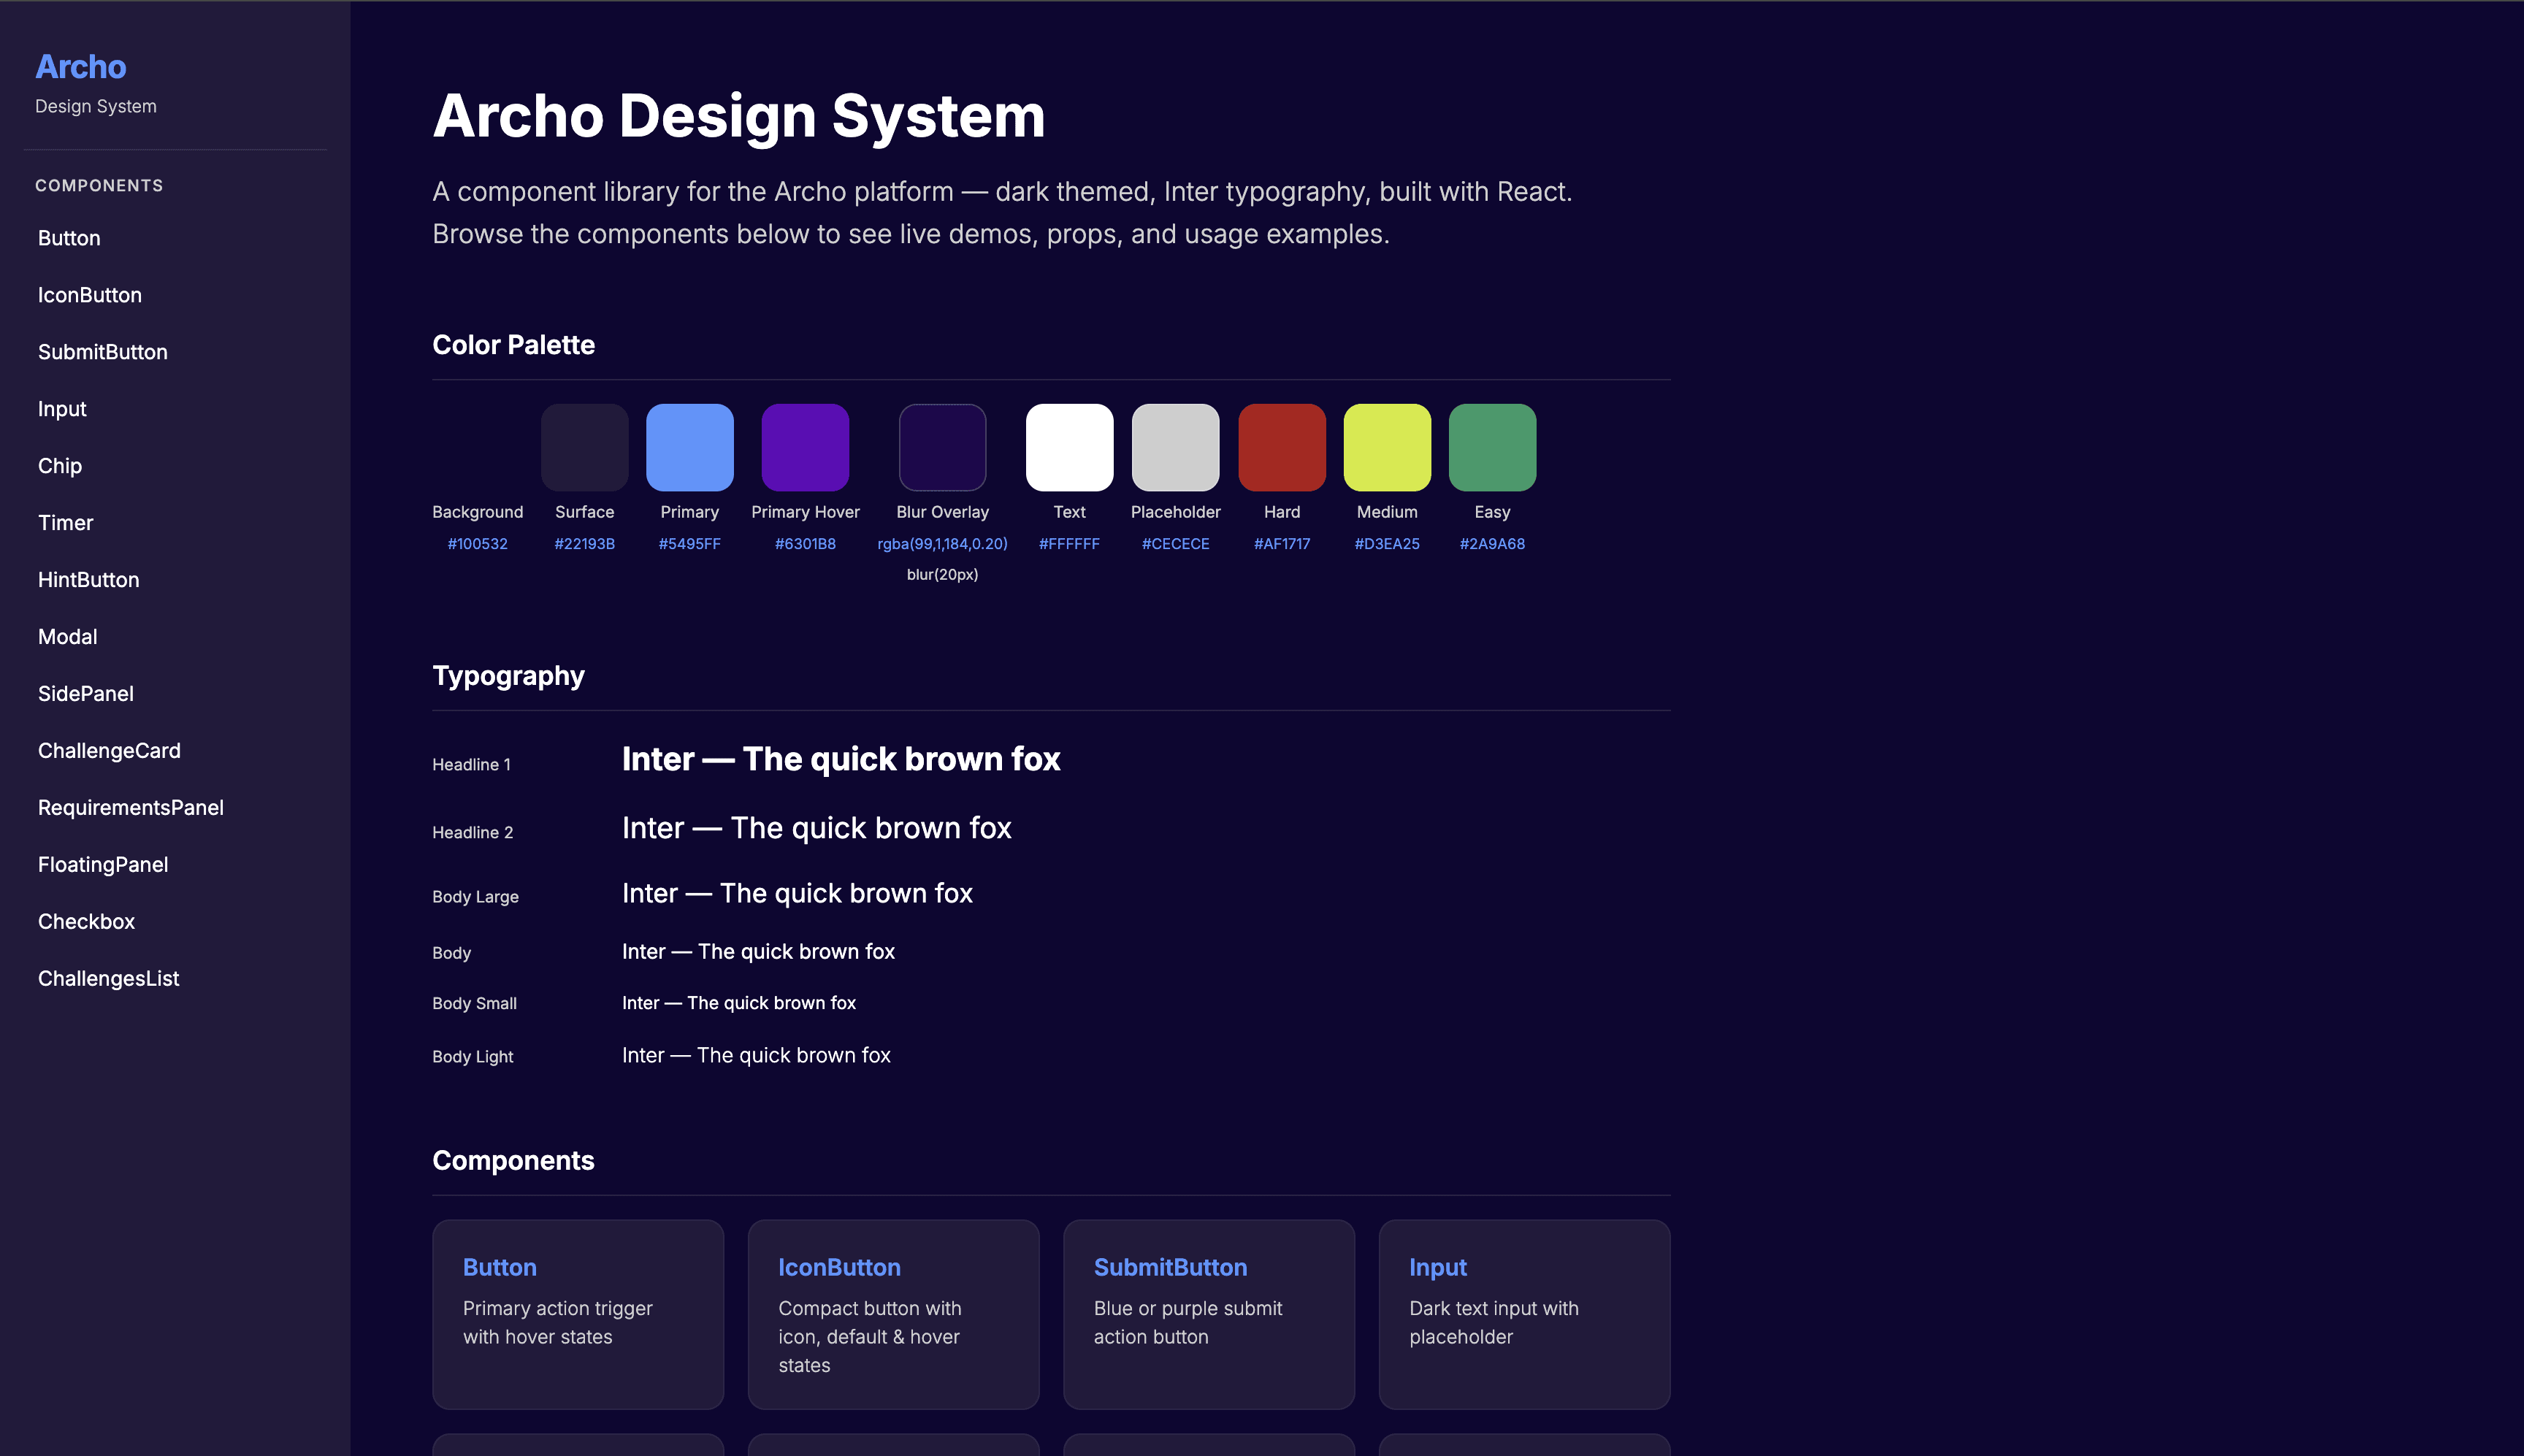The height and width of the screenshot is (1456, 2524).
Task: Select the Primary Hover purple swatch
Action: pyautogui.click(x=805, y=447)
